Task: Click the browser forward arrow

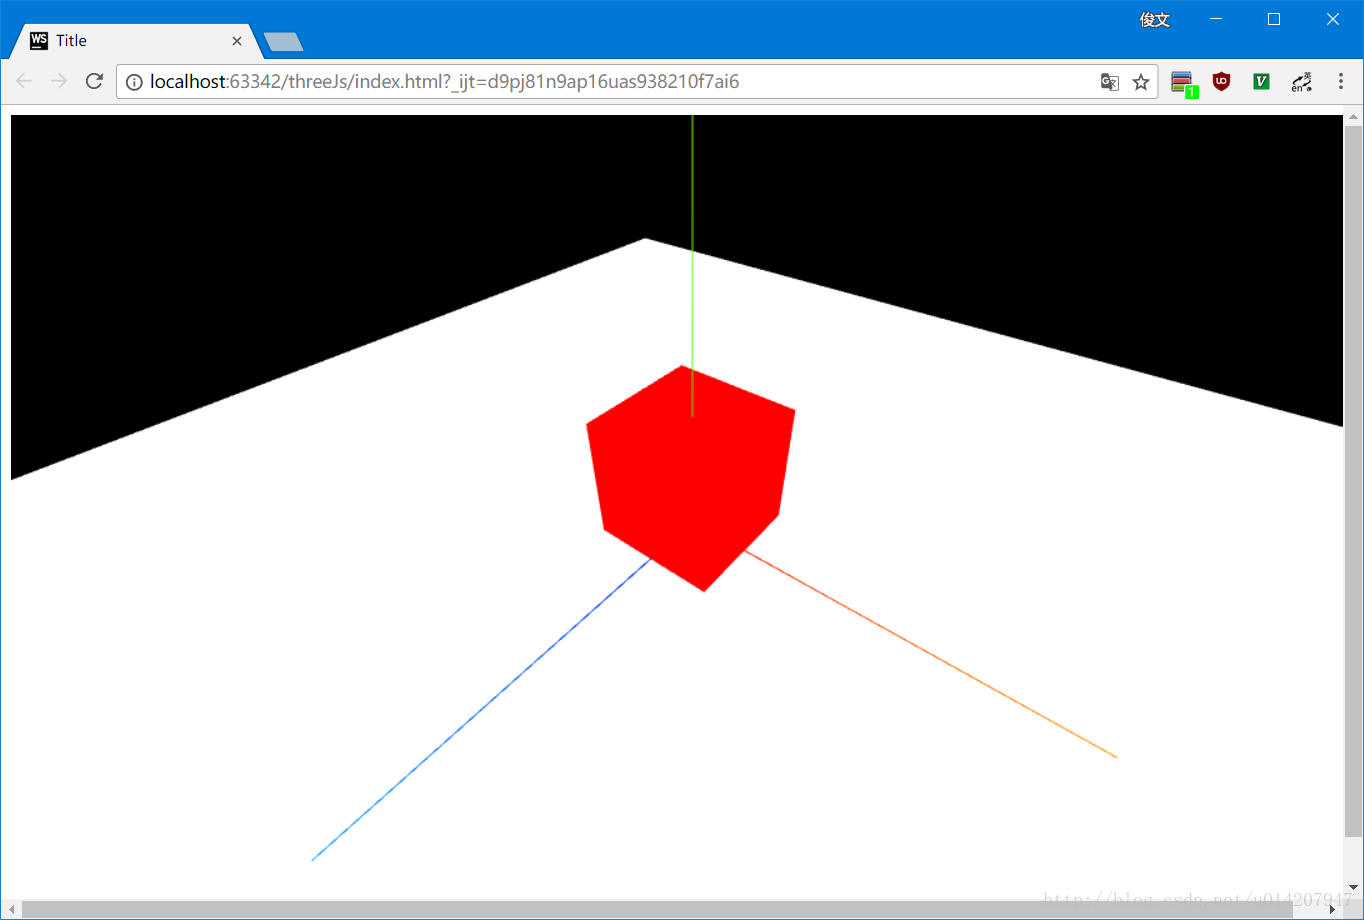Action: point(59,81)
